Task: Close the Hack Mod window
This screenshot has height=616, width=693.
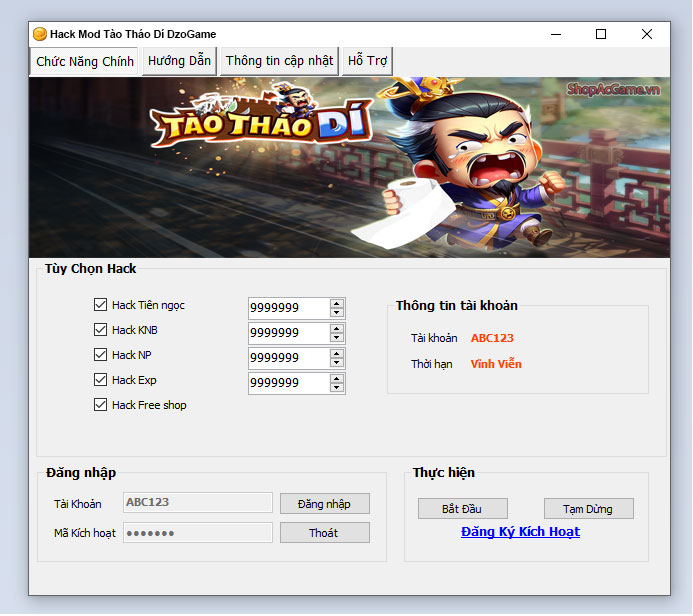Action: tap(647, 34)
